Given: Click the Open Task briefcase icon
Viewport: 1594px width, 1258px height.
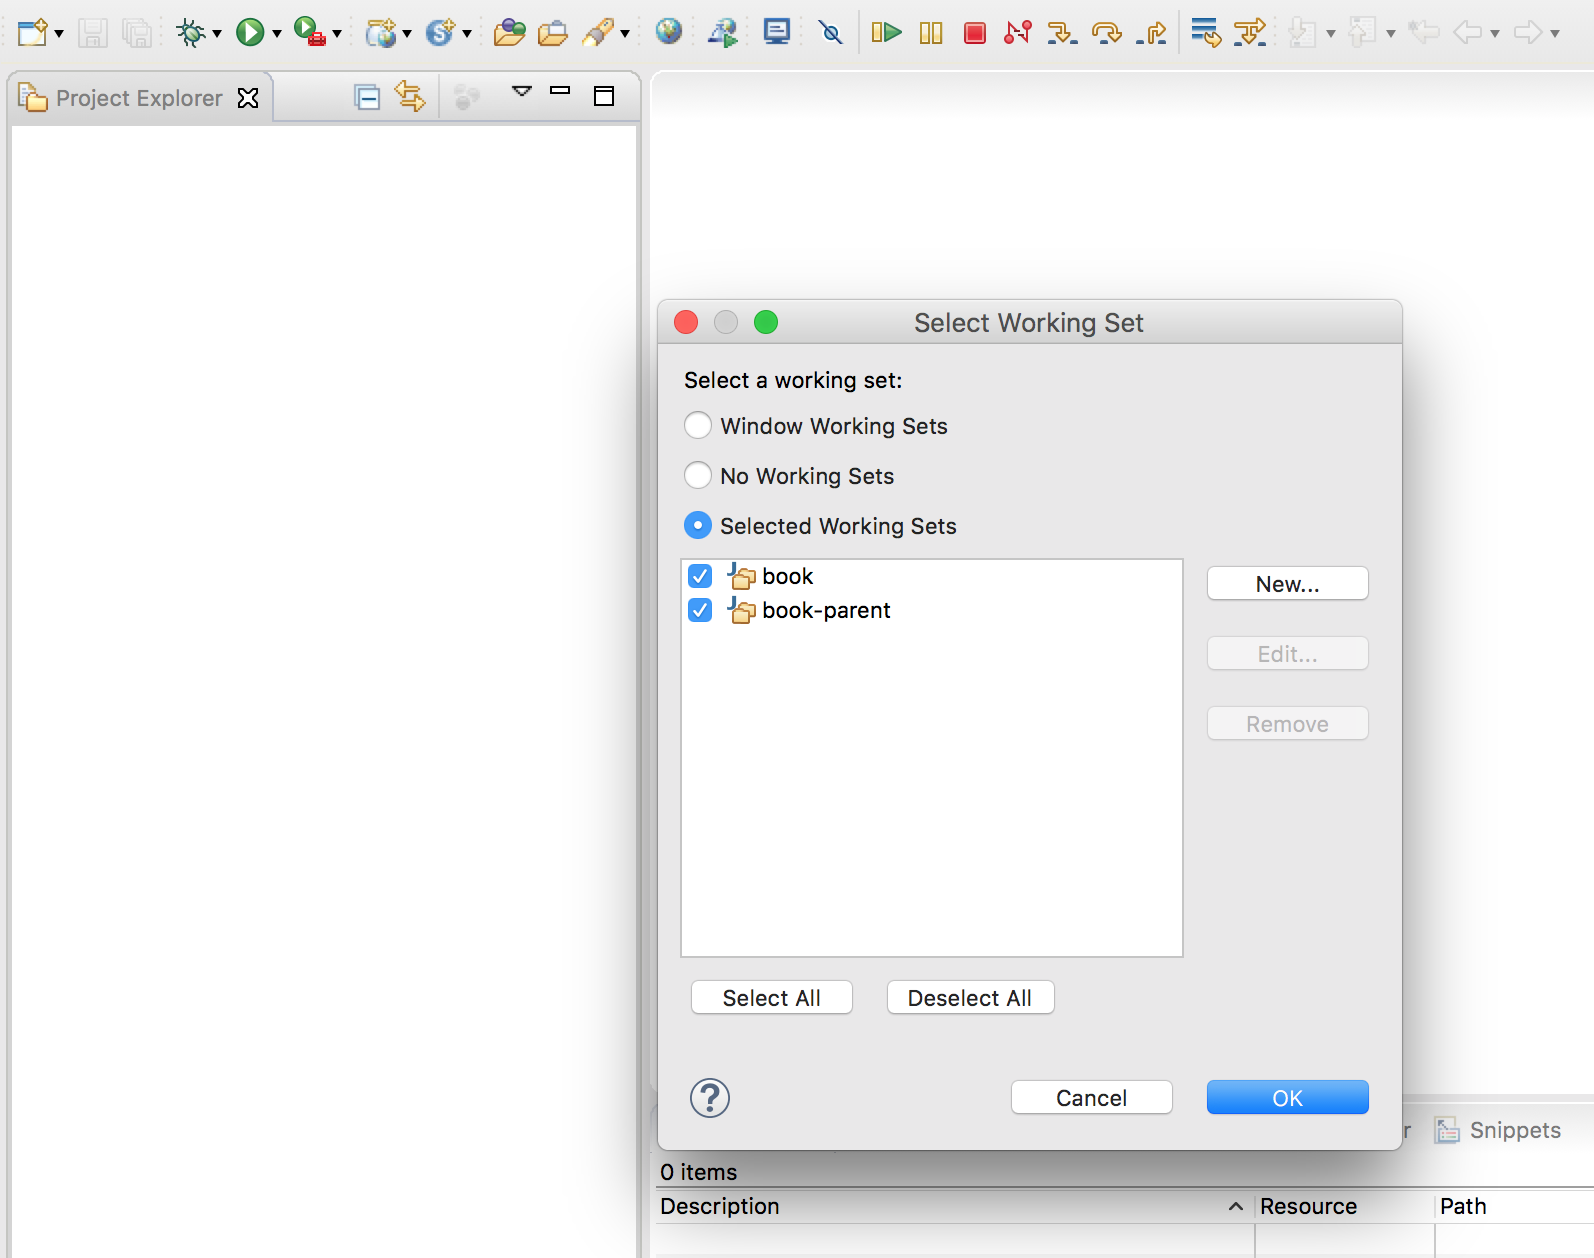Looking at the screenshot, I should [553, 33].
